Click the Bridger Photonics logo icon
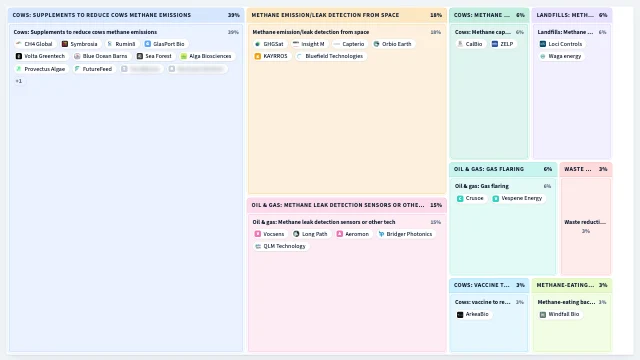Screen dimensions: 640x360 (381, 234)
